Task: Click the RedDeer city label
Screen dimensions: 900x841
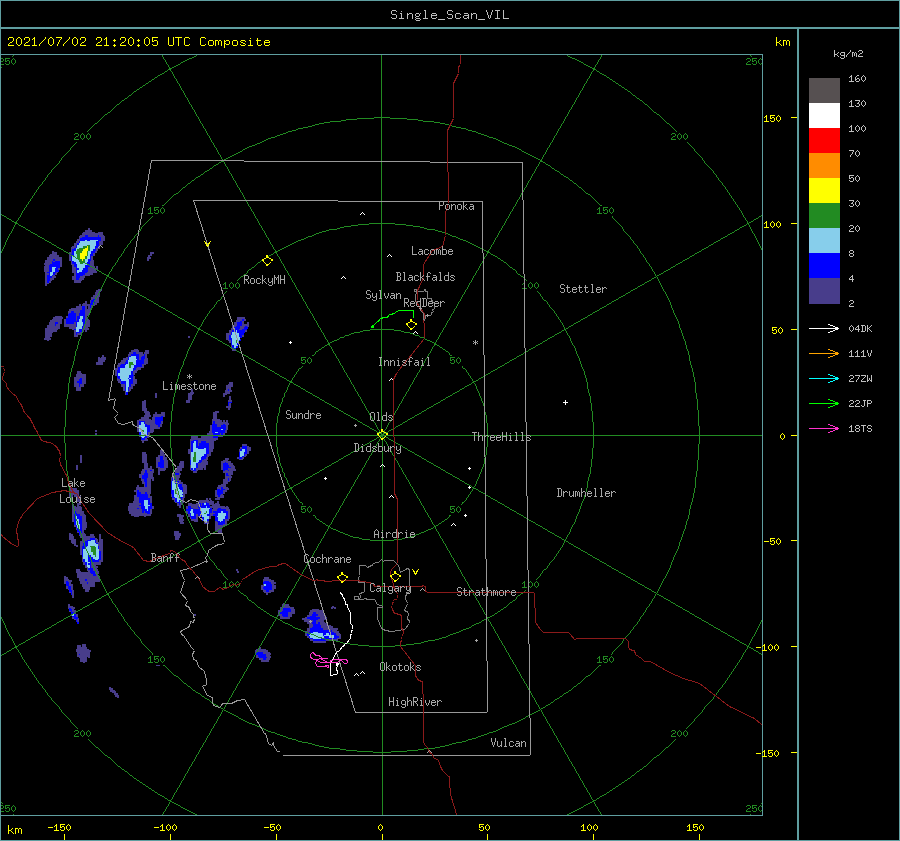Action: [x=424, y=303]
